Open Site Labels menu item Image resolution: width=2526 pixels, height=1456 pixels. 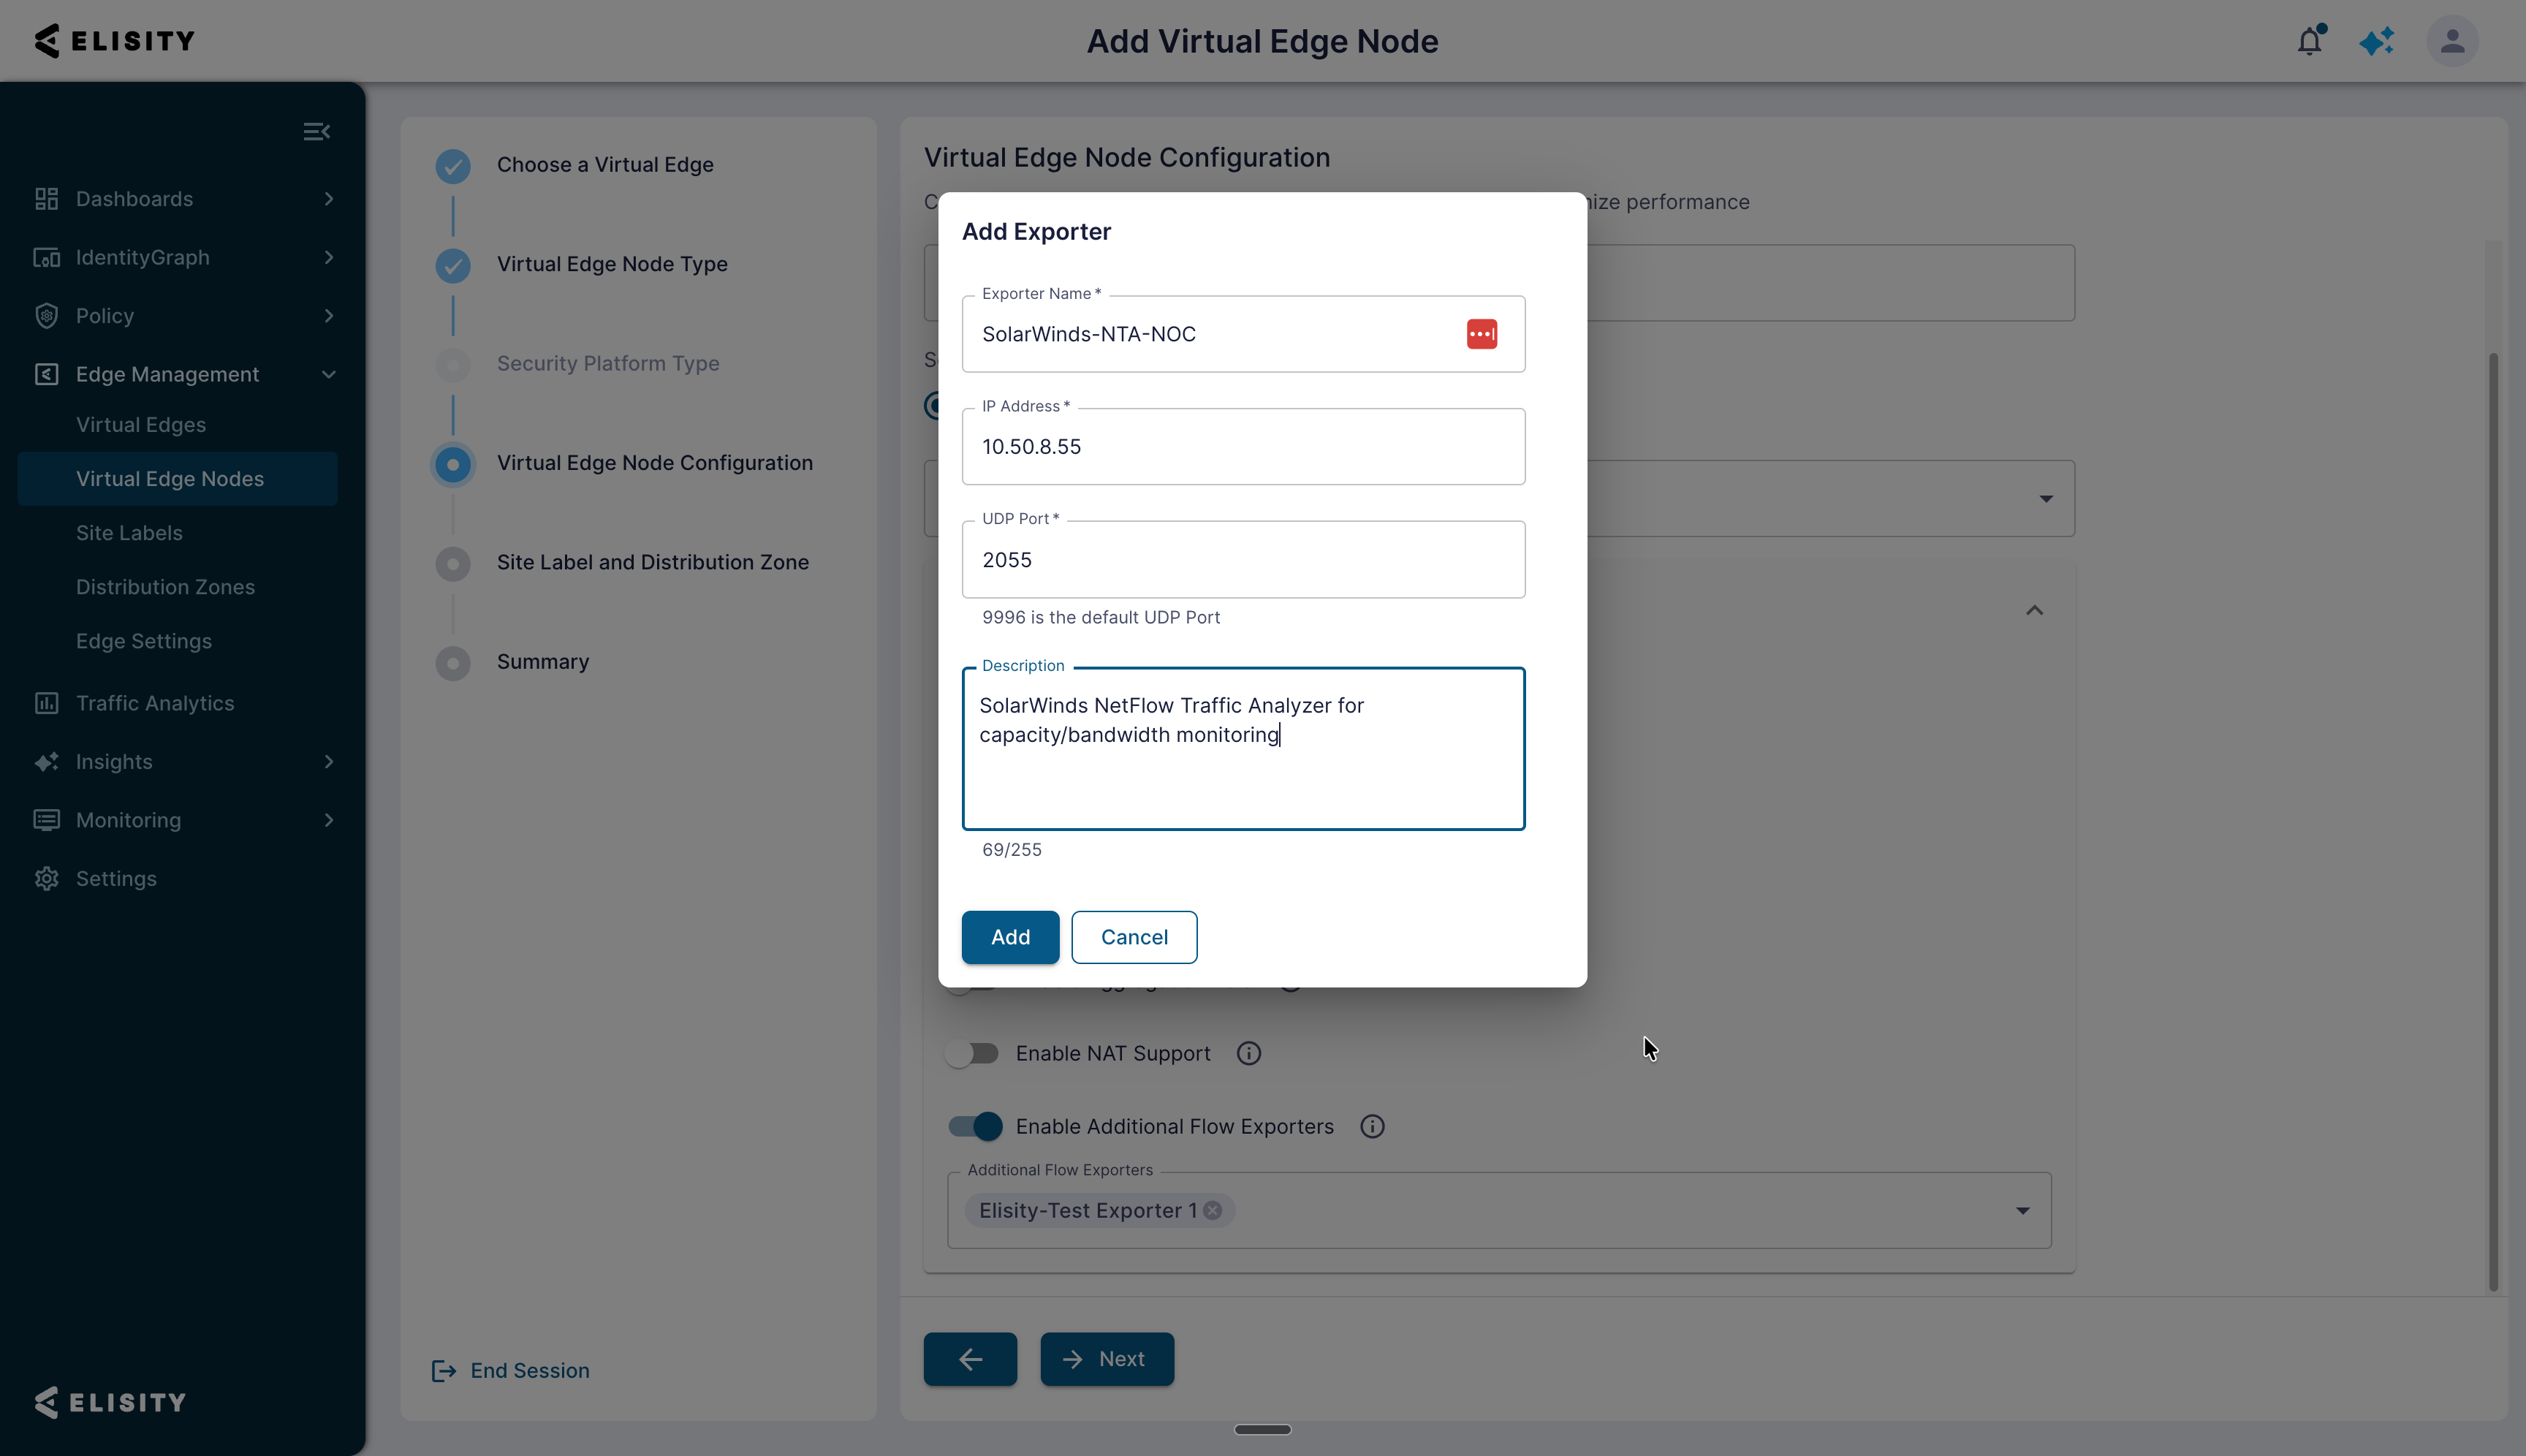[129, 533]
